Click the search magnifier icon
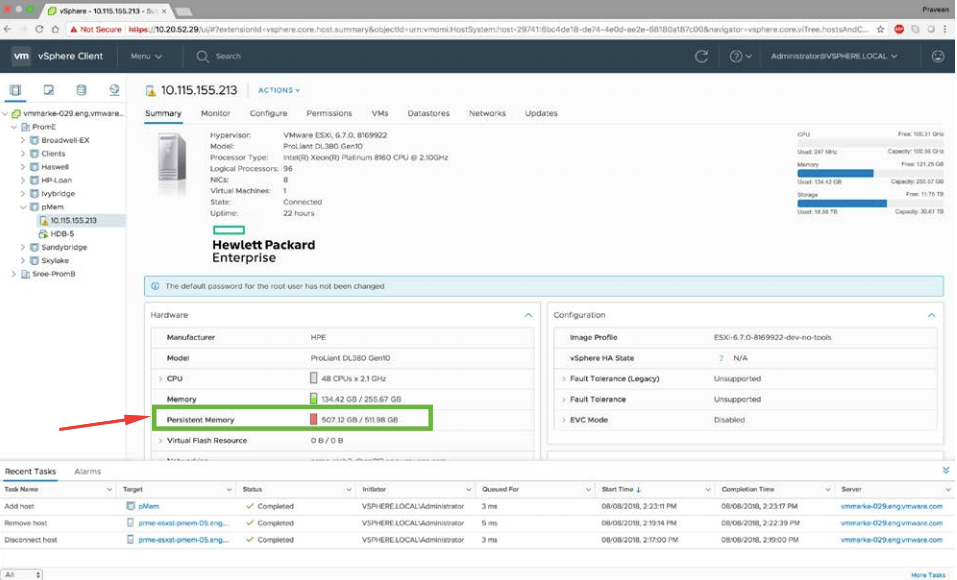 (203, 56)
